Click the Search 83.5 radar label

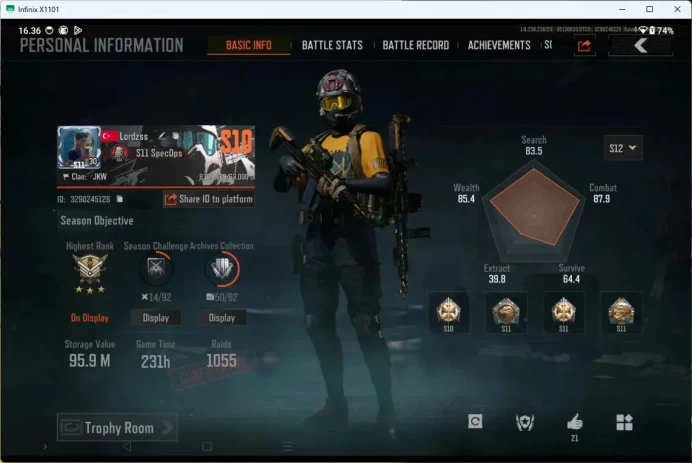coord(534,145)
